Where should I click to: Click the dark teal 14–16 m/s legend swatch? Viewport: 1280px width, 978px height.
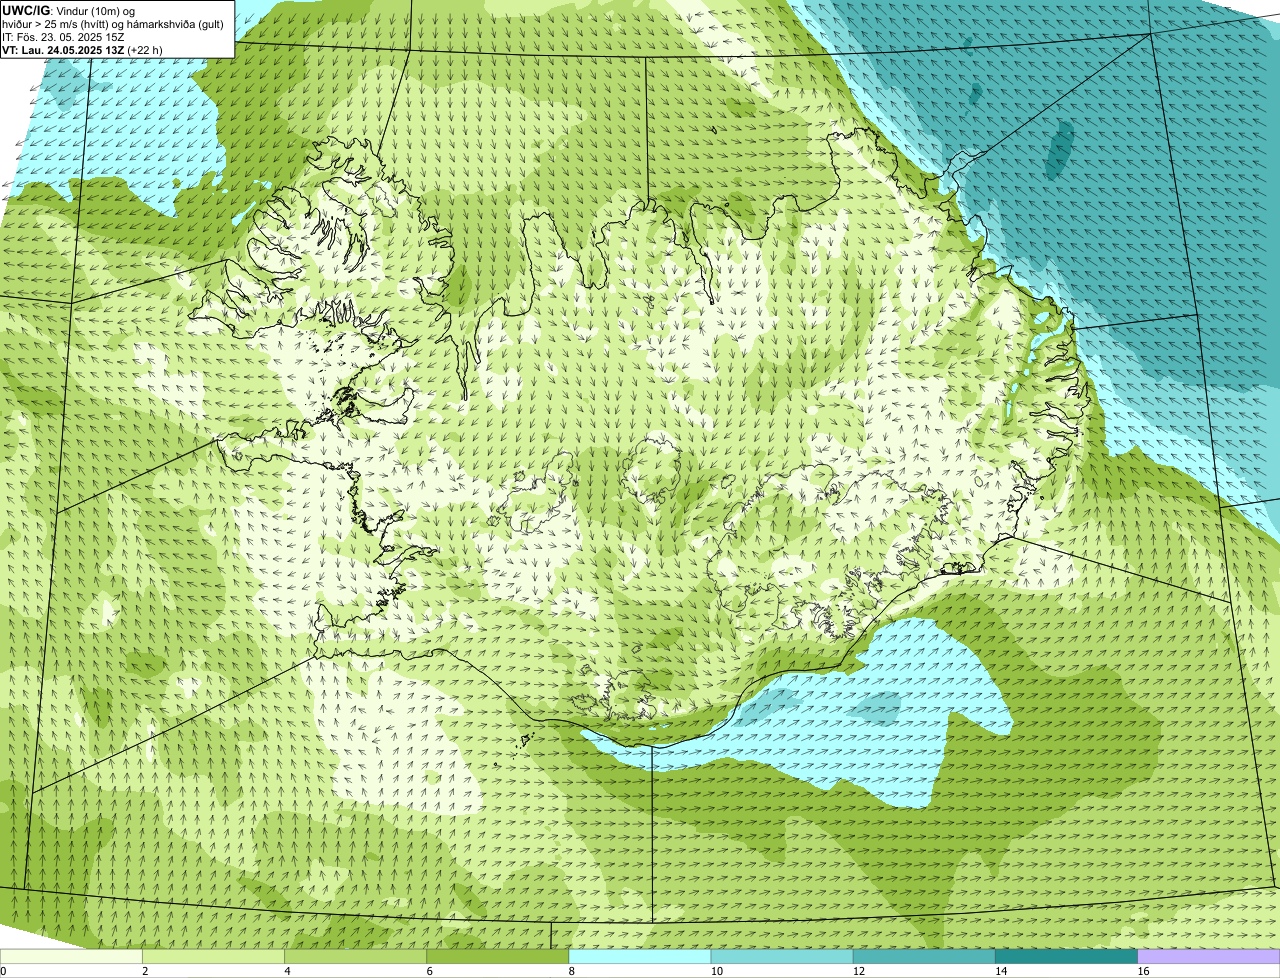pyautogui.click(x=1067, y=957)
